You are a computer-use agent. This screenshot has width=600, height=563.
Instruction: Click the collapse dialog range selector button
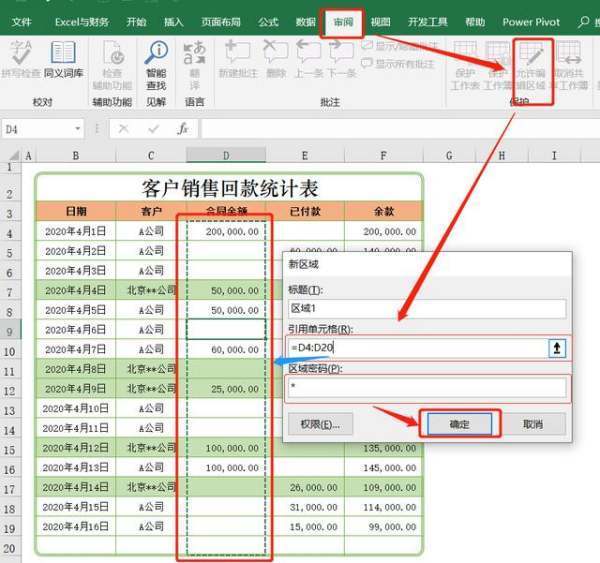point(555,347)
